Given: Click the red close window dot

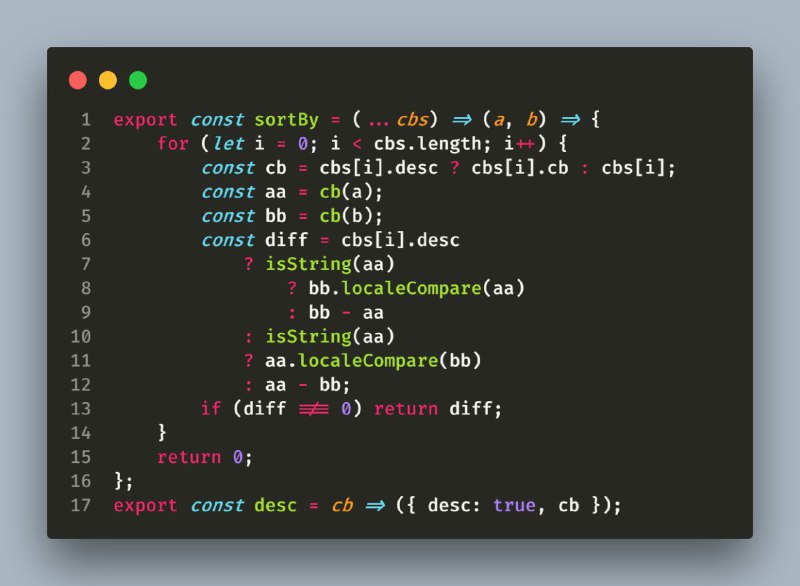Looking at the screenshot, I should (78, 80).
